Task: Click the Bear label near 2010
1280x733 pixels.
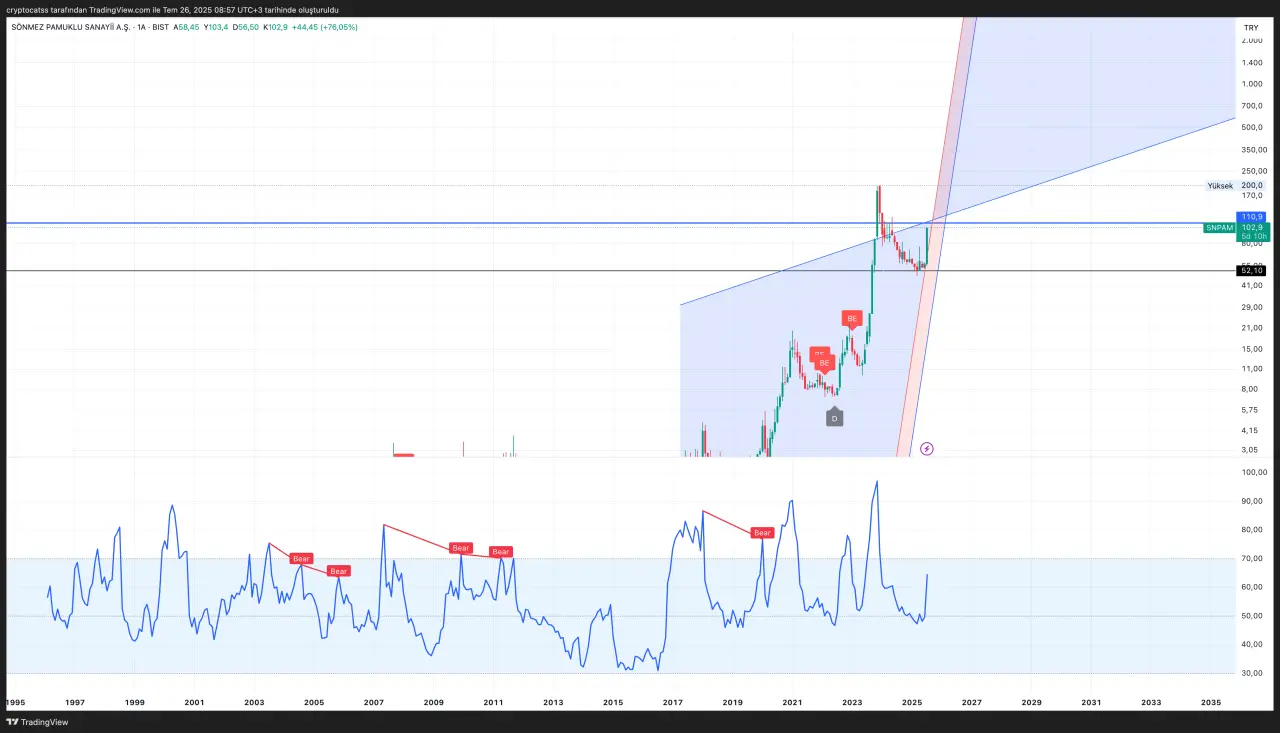Action: point(460,548)
